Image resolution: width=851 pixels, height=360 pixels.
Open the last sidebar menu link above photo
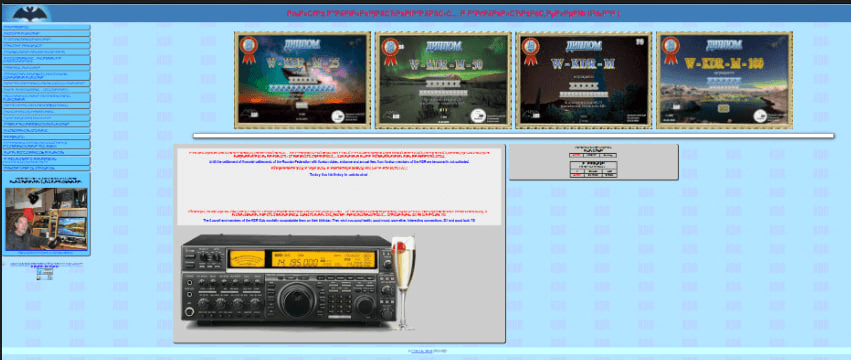(46, 168)
